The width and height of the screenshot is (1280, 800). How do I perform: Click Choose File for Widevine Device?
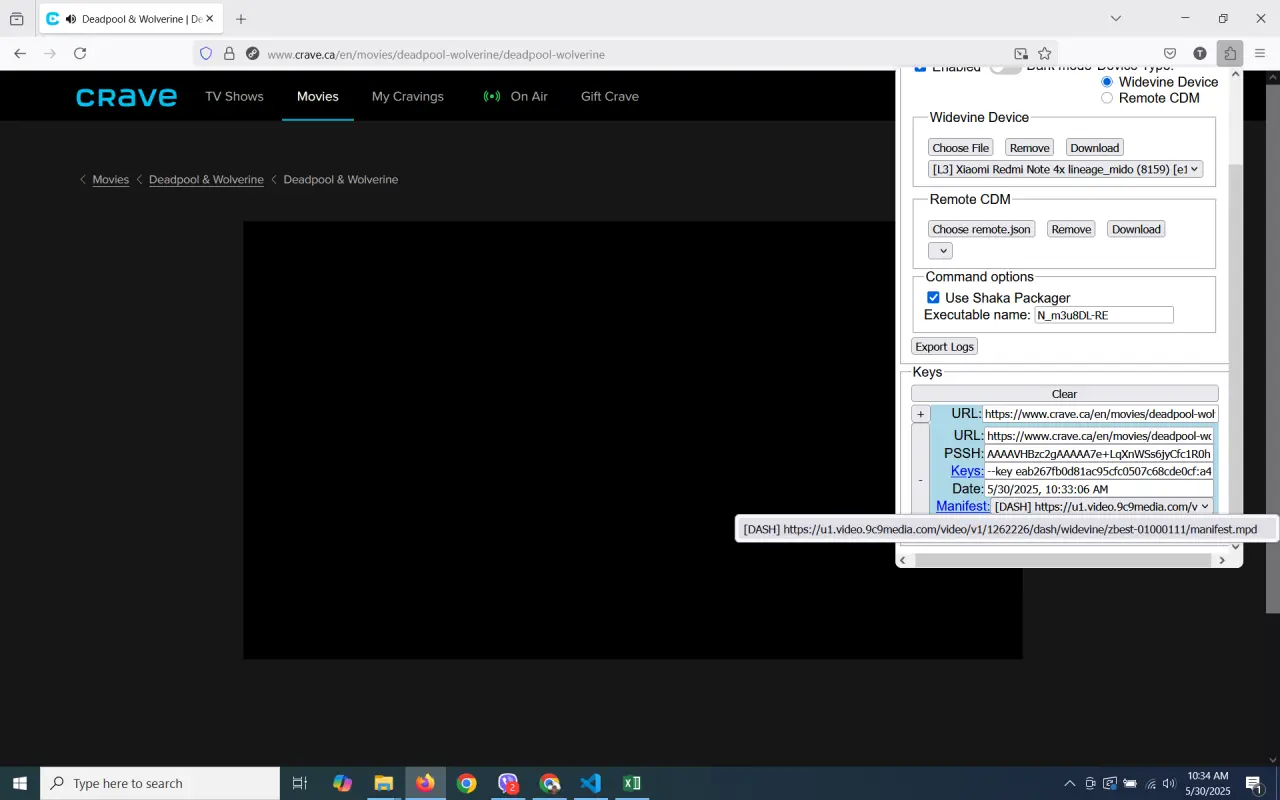tap(961, 148)
